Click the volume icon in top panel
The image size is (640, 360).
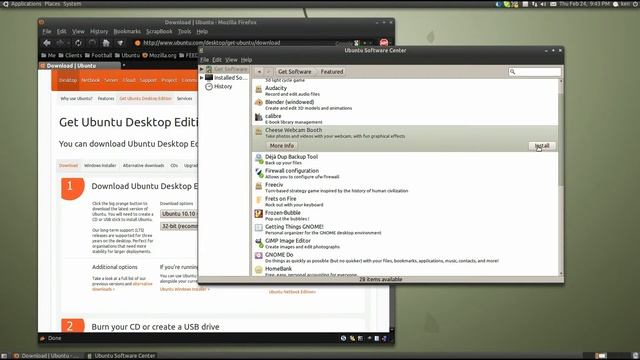coord(543,4)
